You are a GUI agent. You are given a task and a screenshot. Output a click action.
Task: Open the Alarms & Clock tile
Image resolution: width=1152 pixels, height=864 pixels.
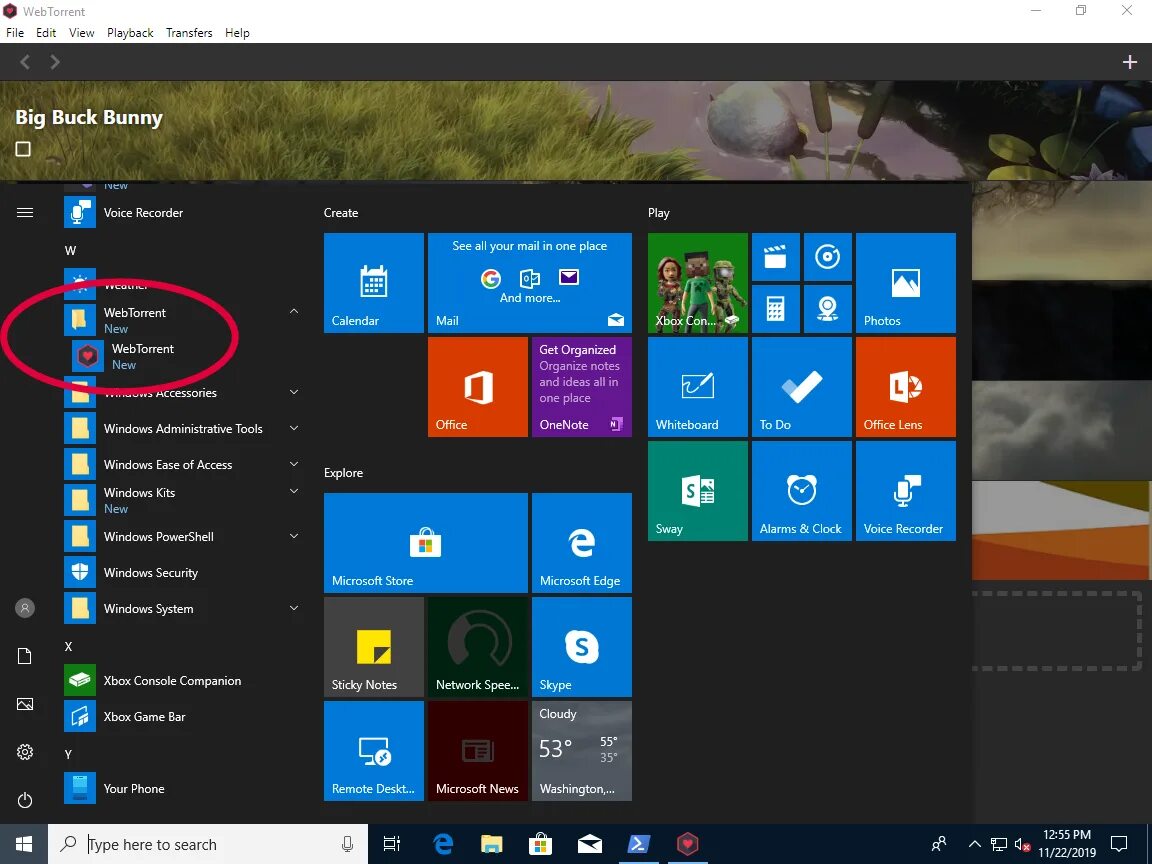point(802,491)
